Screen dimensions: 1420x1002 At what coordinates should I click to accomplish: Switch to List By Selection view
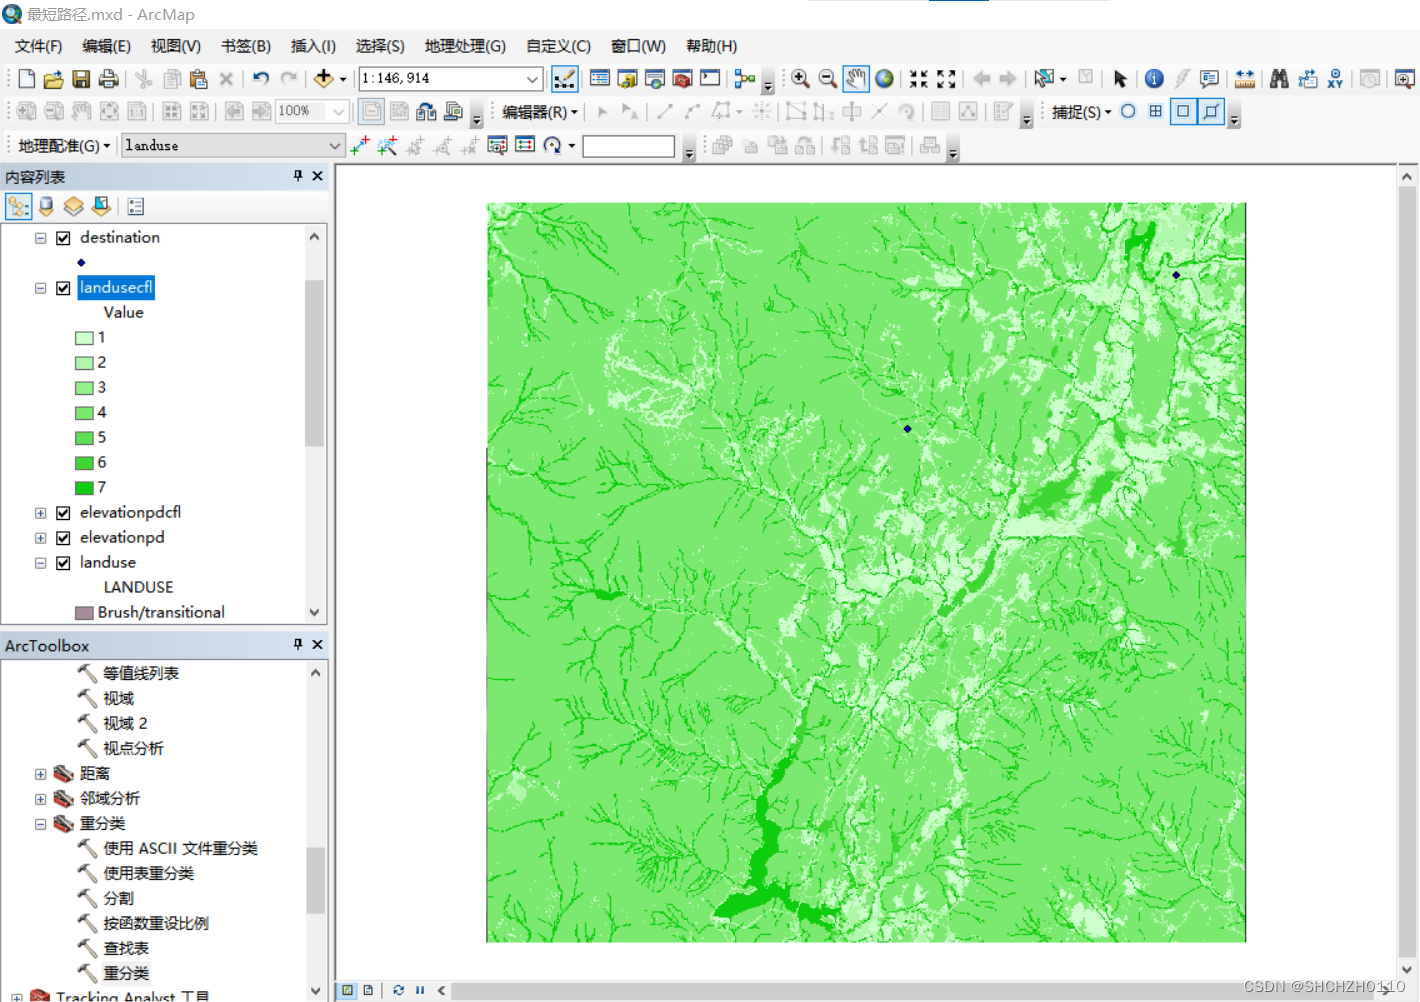point(101,207)
